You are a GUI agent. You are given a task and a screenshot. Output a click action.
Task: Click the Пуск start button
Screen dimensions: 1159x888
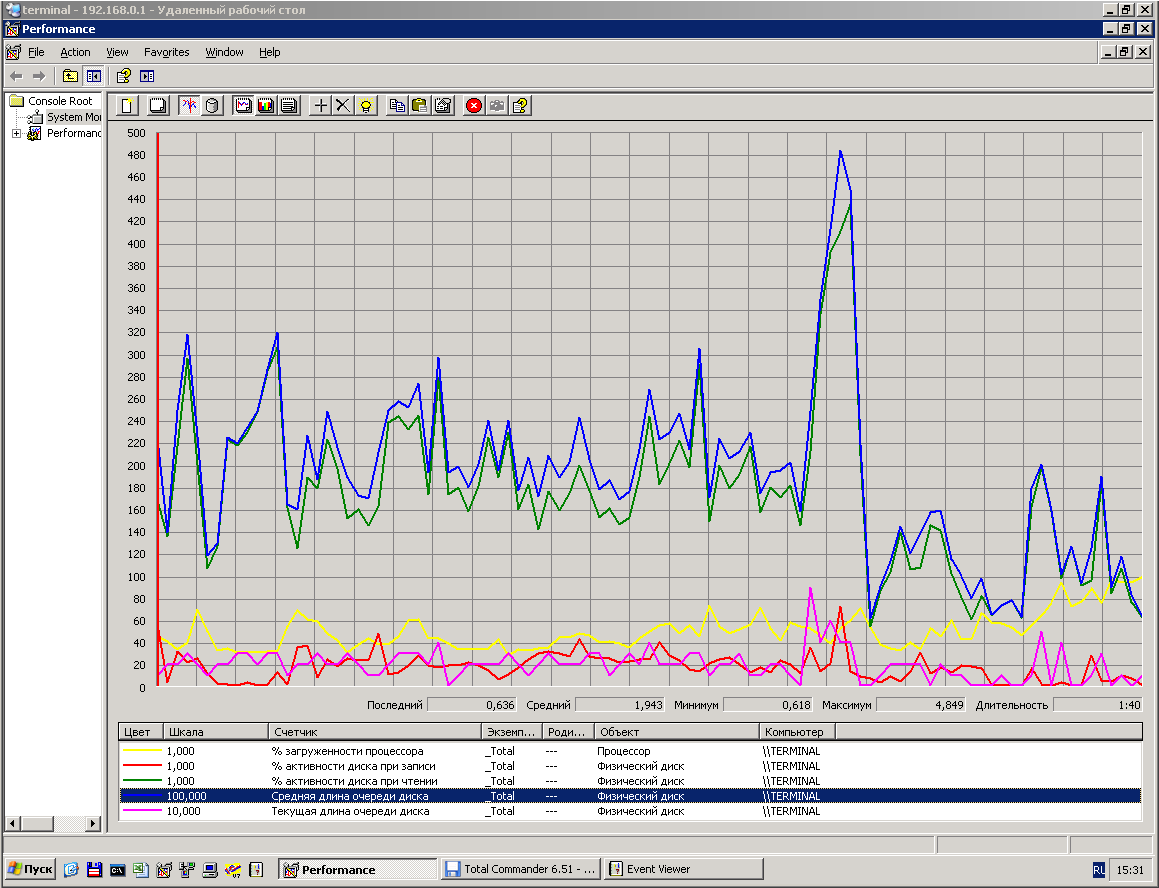(30, 869)
